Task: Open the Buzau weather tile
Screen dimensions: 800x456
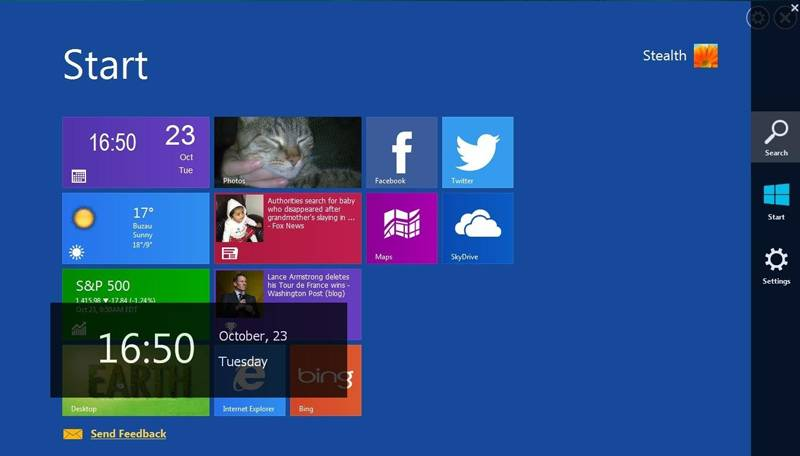Action: click(136, 228)
